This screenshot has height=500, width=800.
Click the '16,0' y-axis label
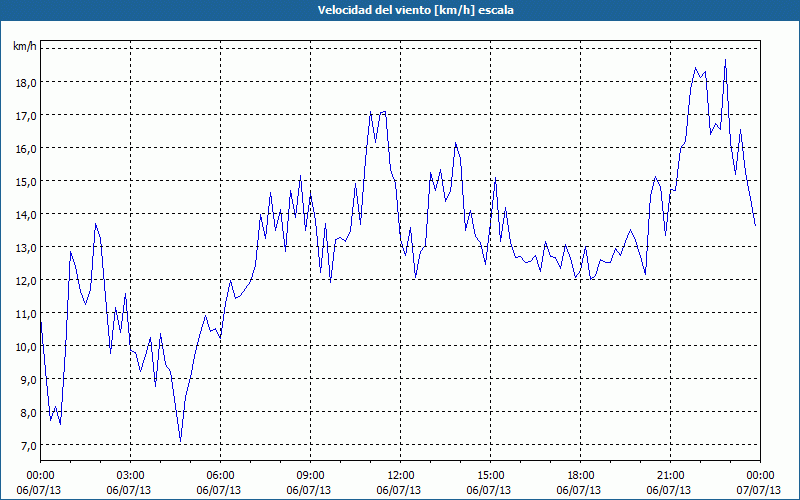pos(27,149)
